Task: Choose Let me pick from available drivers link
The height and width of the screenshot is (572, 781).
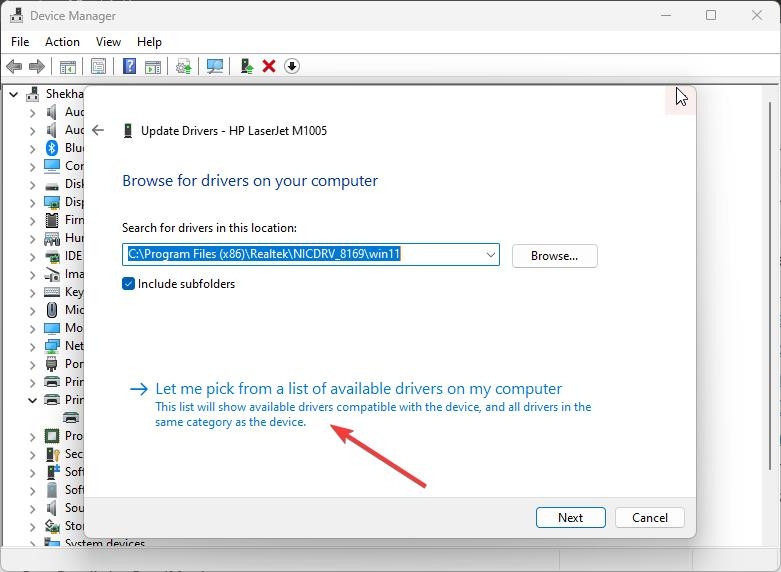Action: pos(359,389)
